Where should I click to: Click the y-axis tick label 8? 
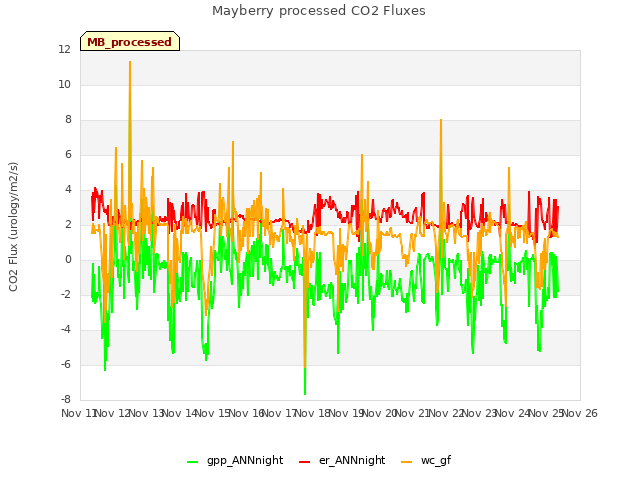(68, 120)
